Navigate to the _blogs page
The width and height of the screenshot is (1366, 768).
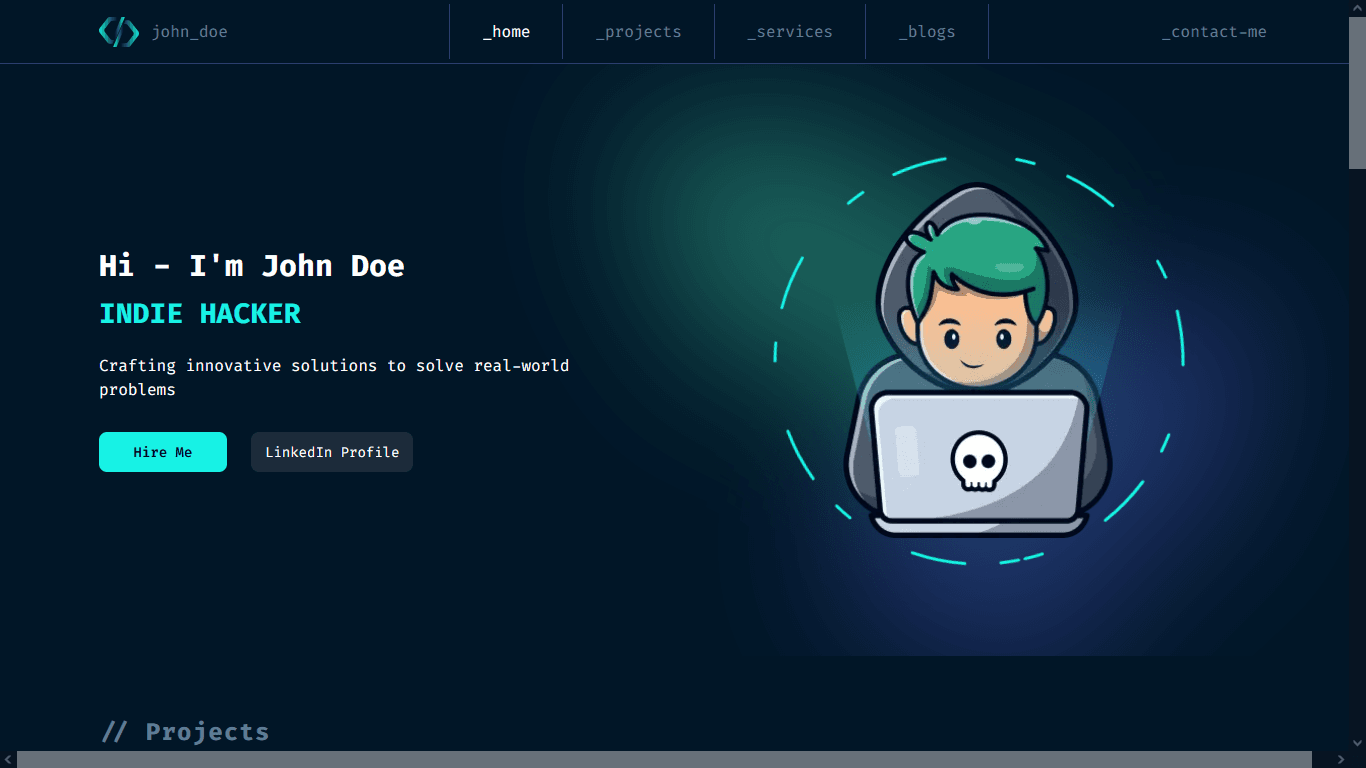pos(927,31)
